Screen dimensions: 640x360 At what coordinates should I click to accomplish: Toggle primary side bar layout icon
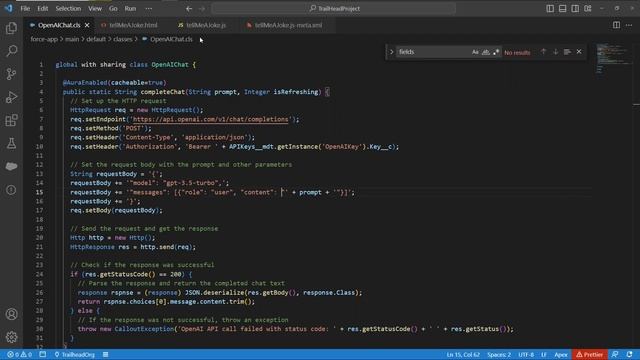550,9
